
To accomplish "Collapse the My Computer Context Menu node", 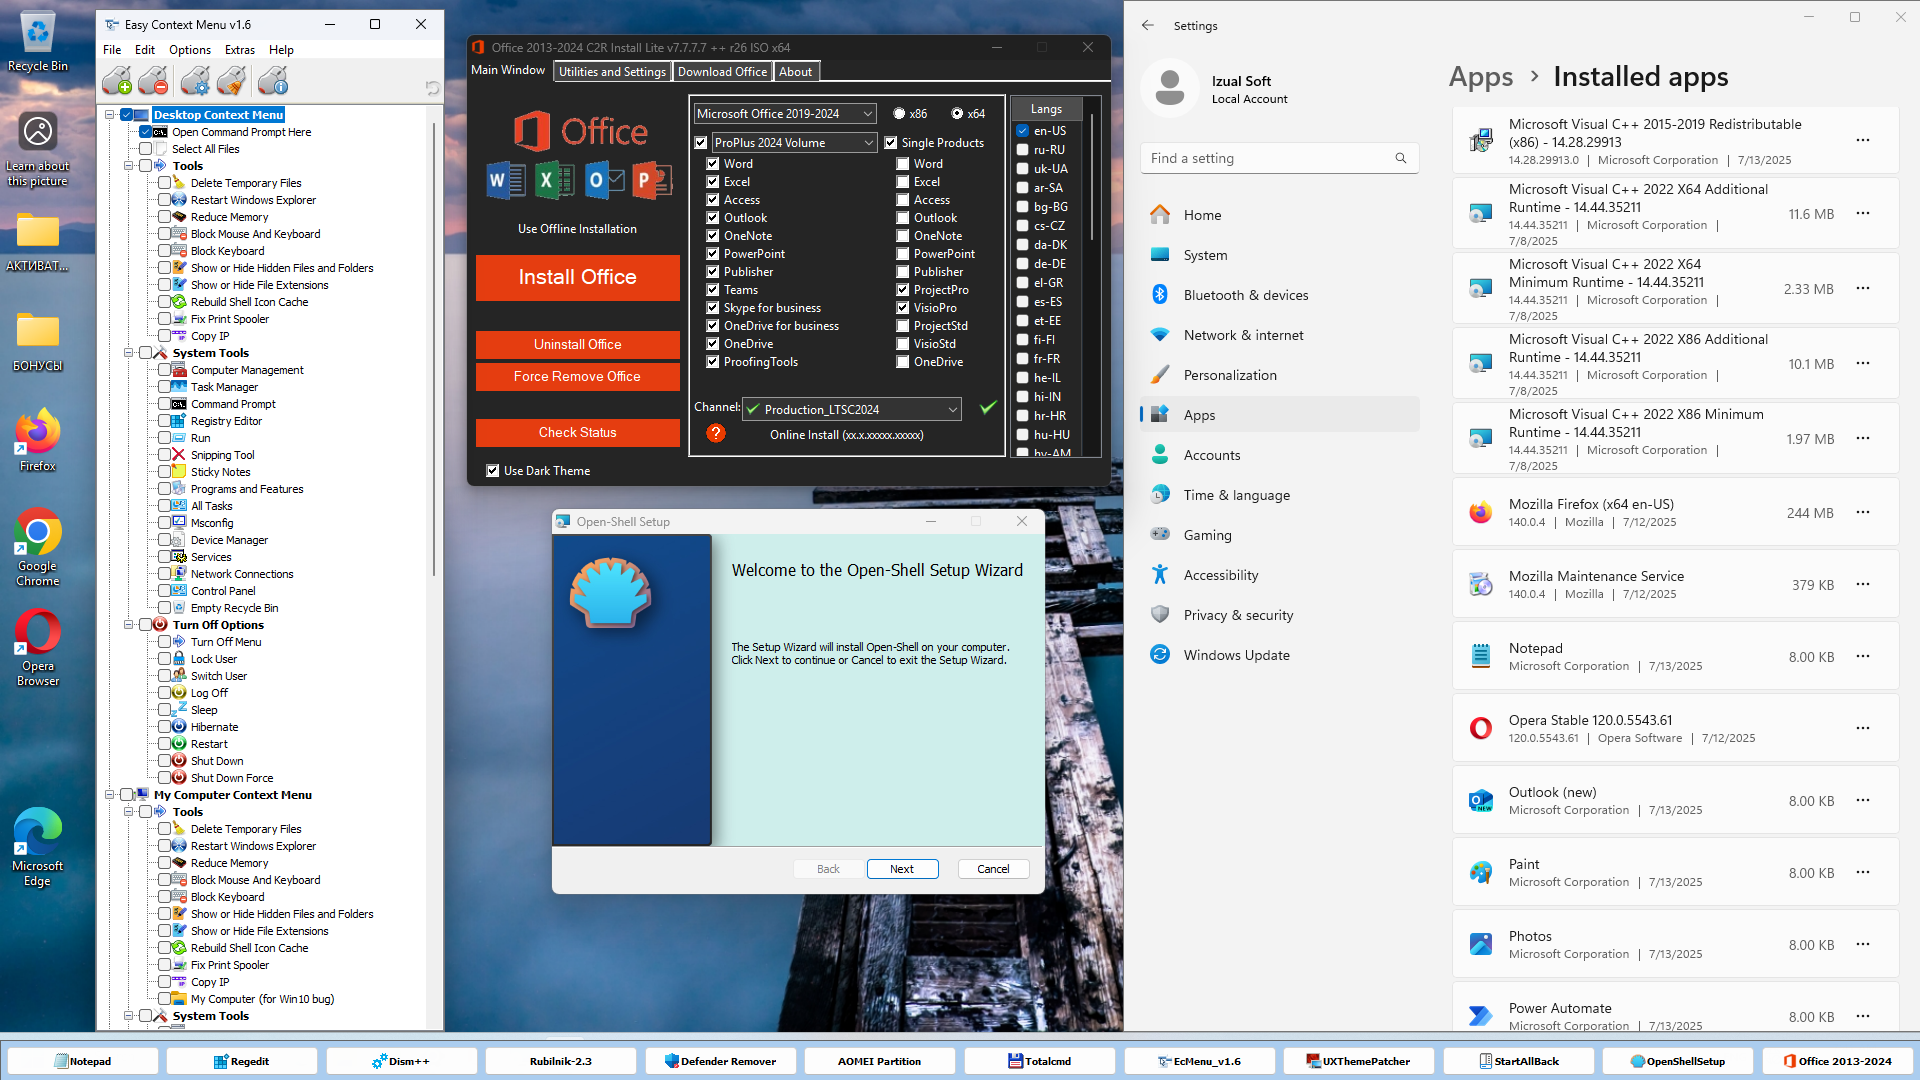I will click(110, 795).
